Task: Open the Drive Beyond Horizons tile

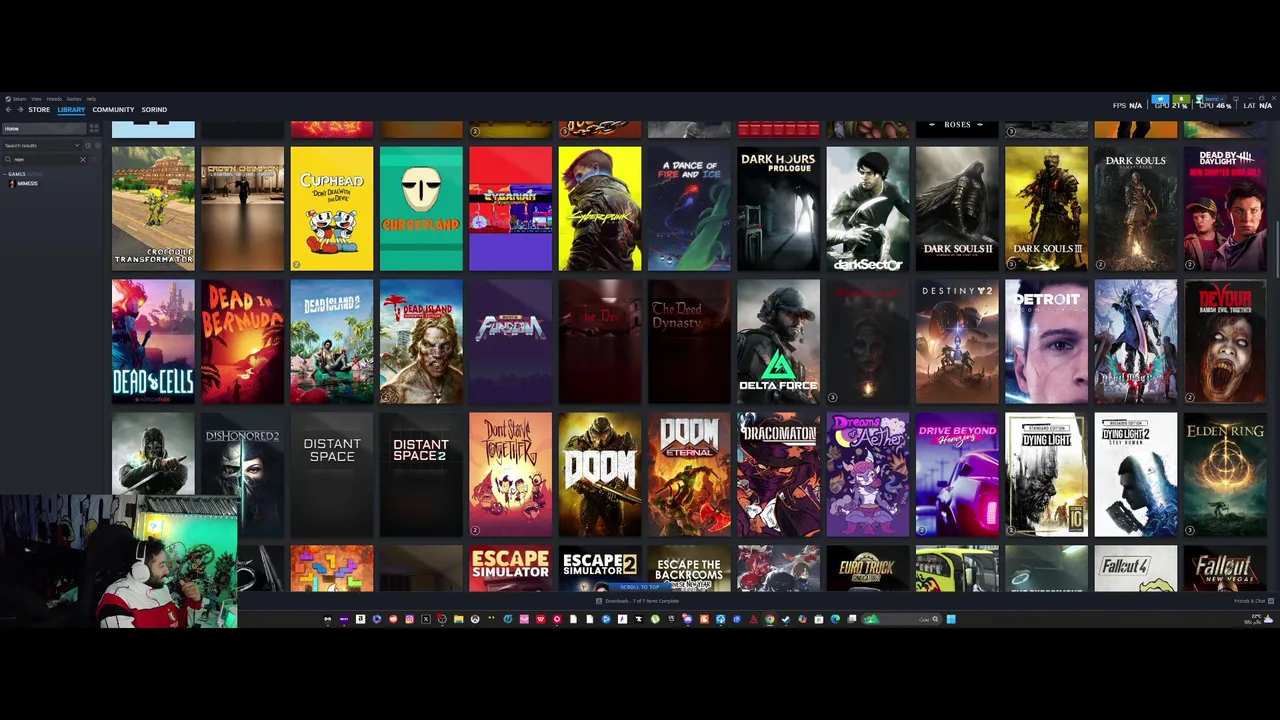Action: point(958,475)
